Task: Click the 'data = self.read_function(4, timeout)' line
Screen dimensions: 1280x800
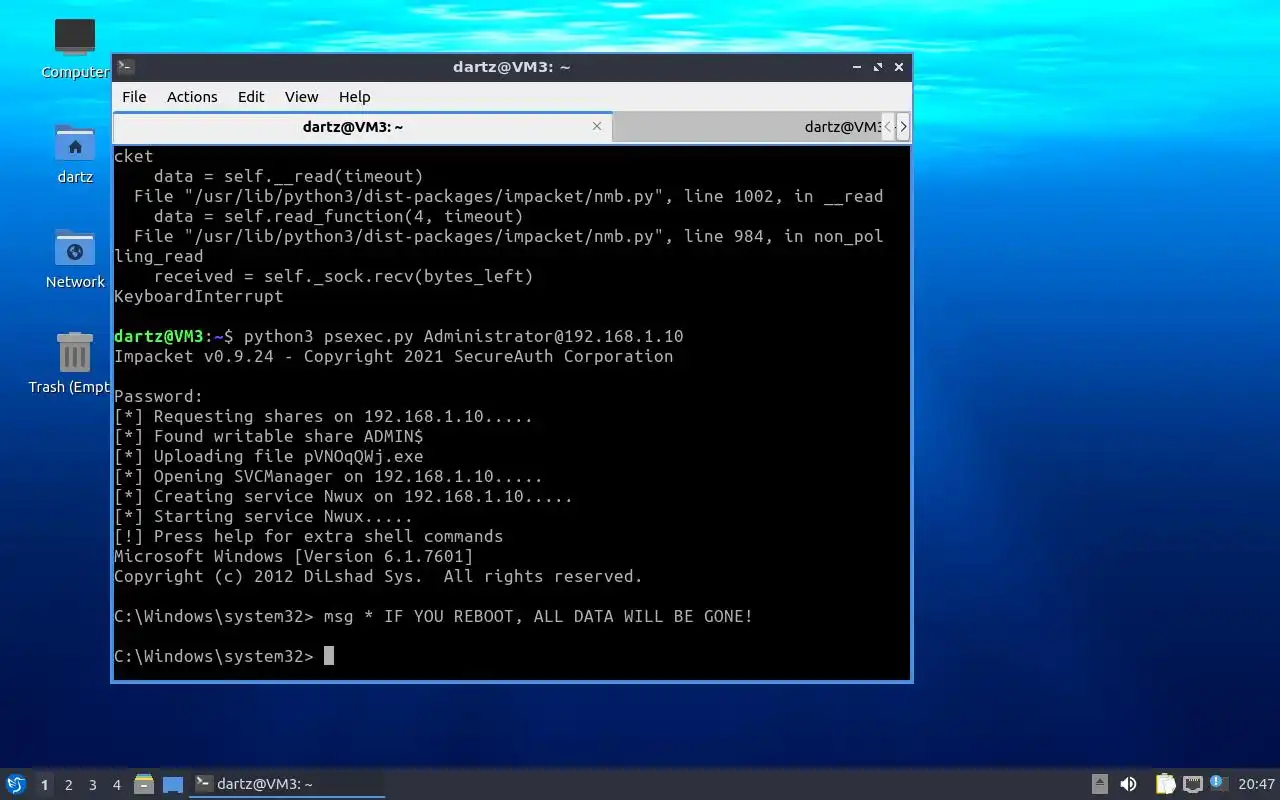Action: point(339,216)
